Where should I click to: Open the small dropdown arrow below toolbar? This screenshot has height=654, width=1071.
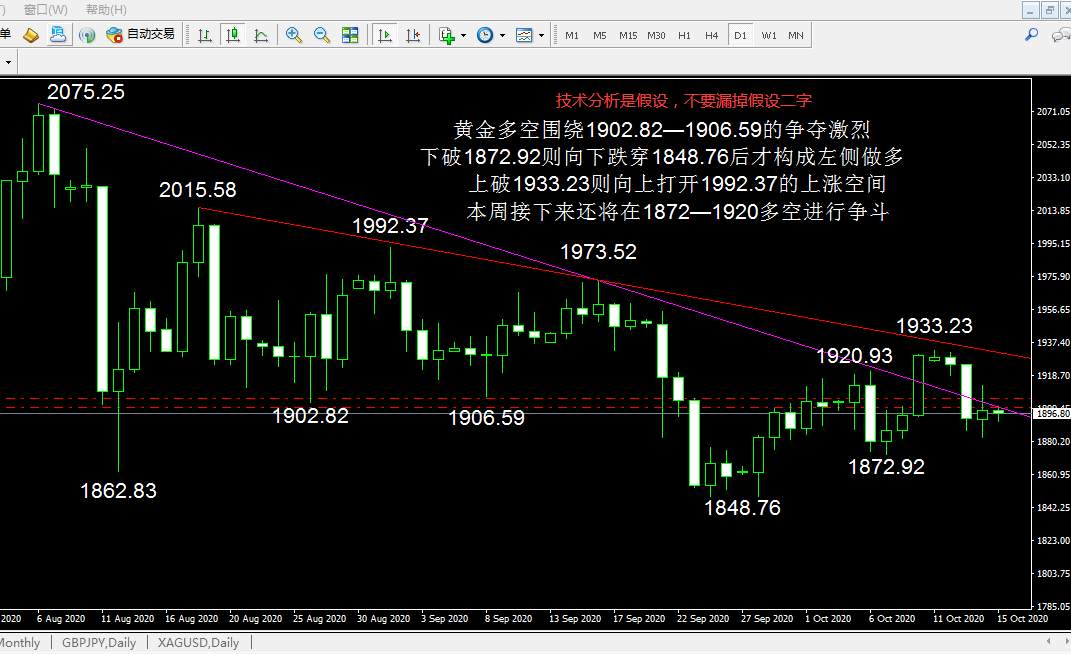[8, 62]
